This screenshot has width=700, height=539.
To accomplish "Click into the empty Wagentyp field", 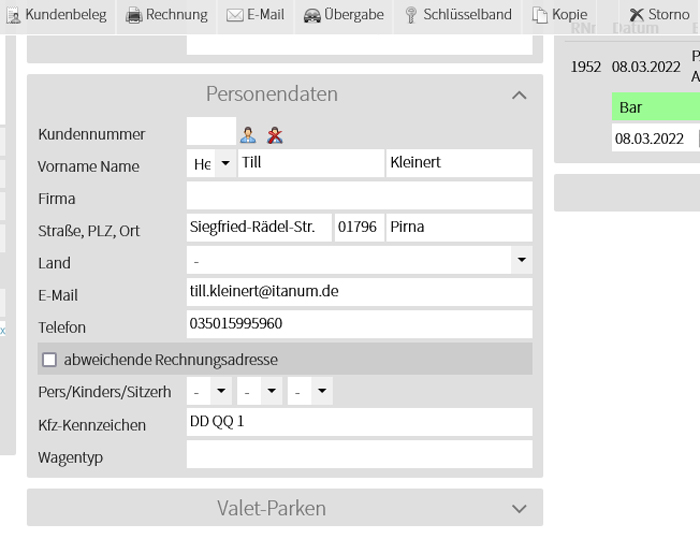I will [x=359, y=454].
